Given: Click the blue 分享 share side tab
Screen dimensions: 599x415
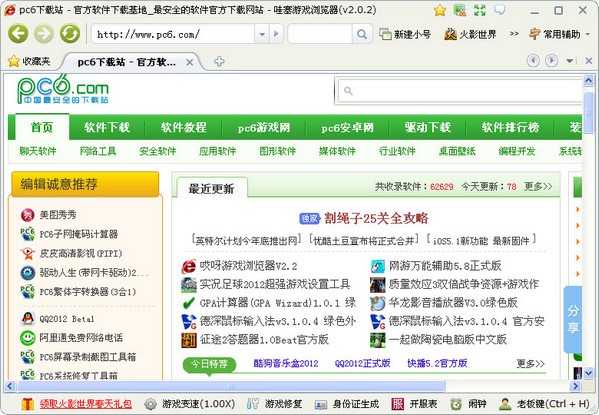Looking at the screenshot, I should pyautogui.click(x=573, y=319).
